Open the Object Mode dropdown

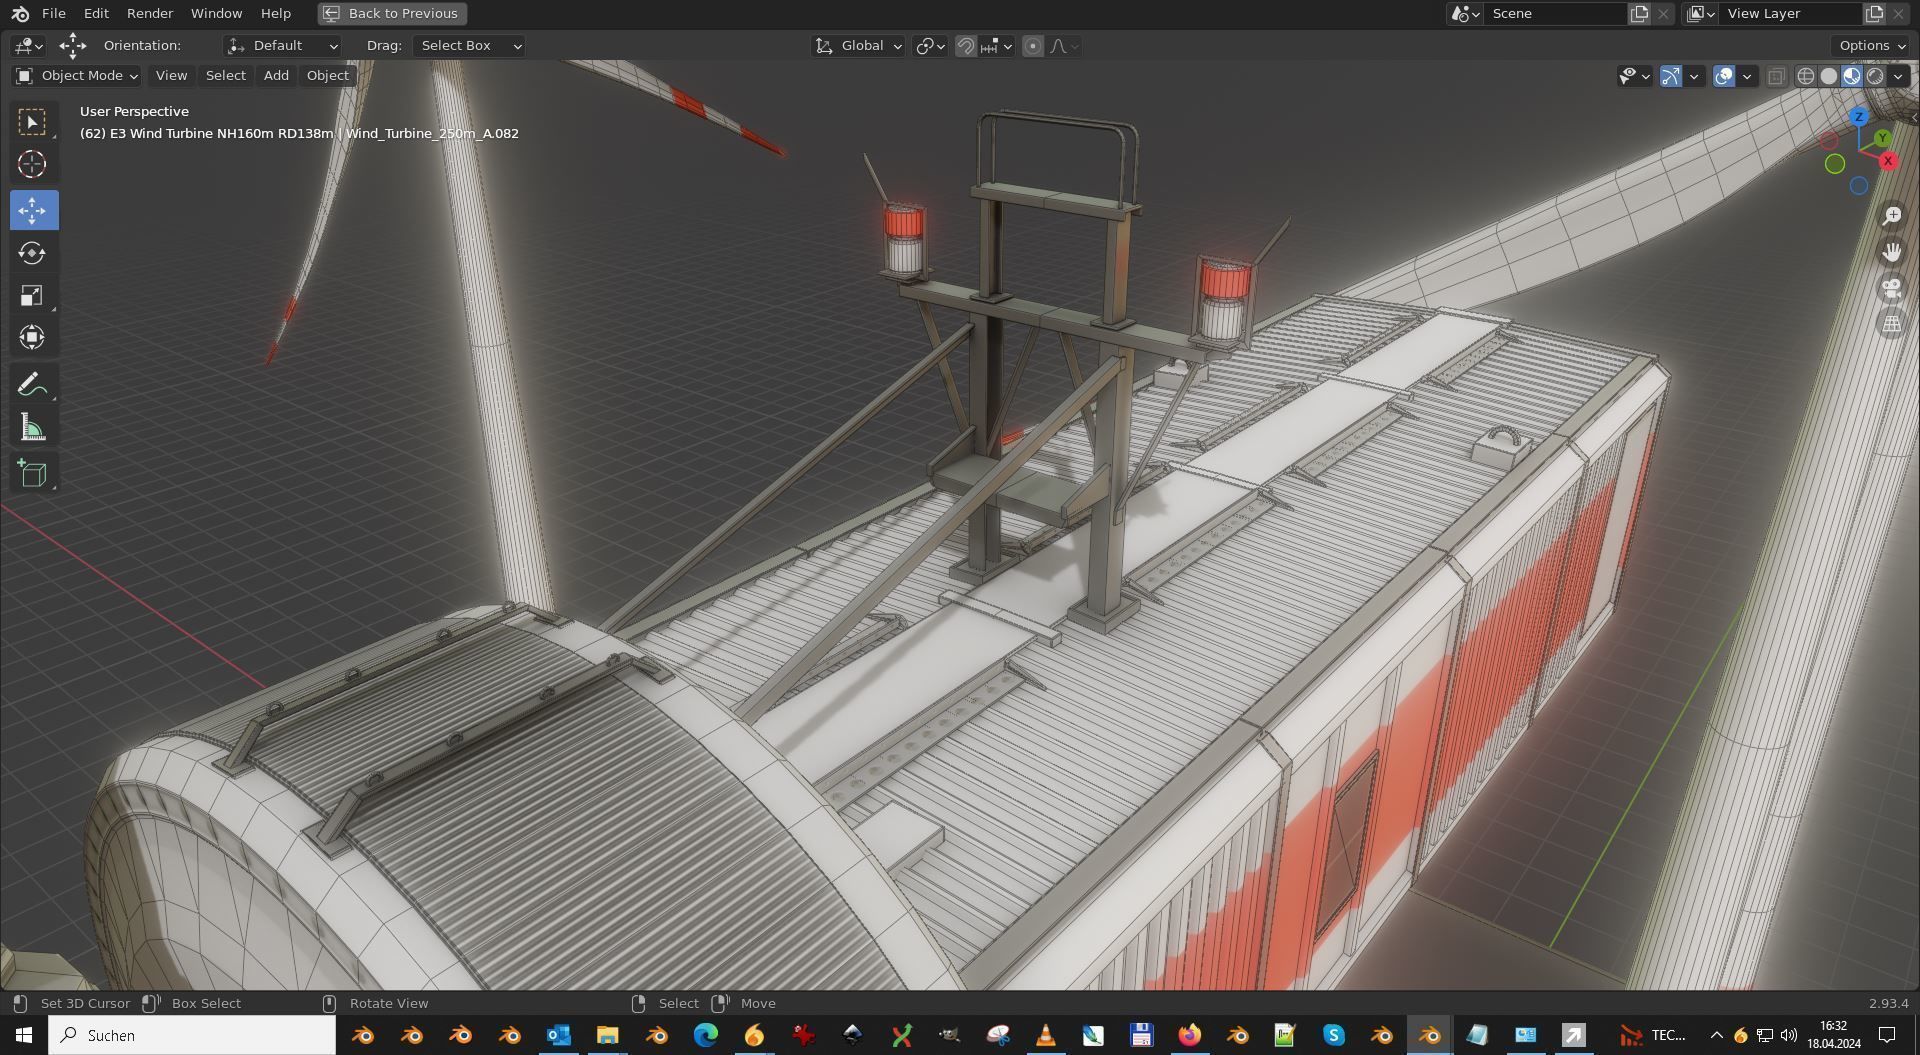point(77,76)
